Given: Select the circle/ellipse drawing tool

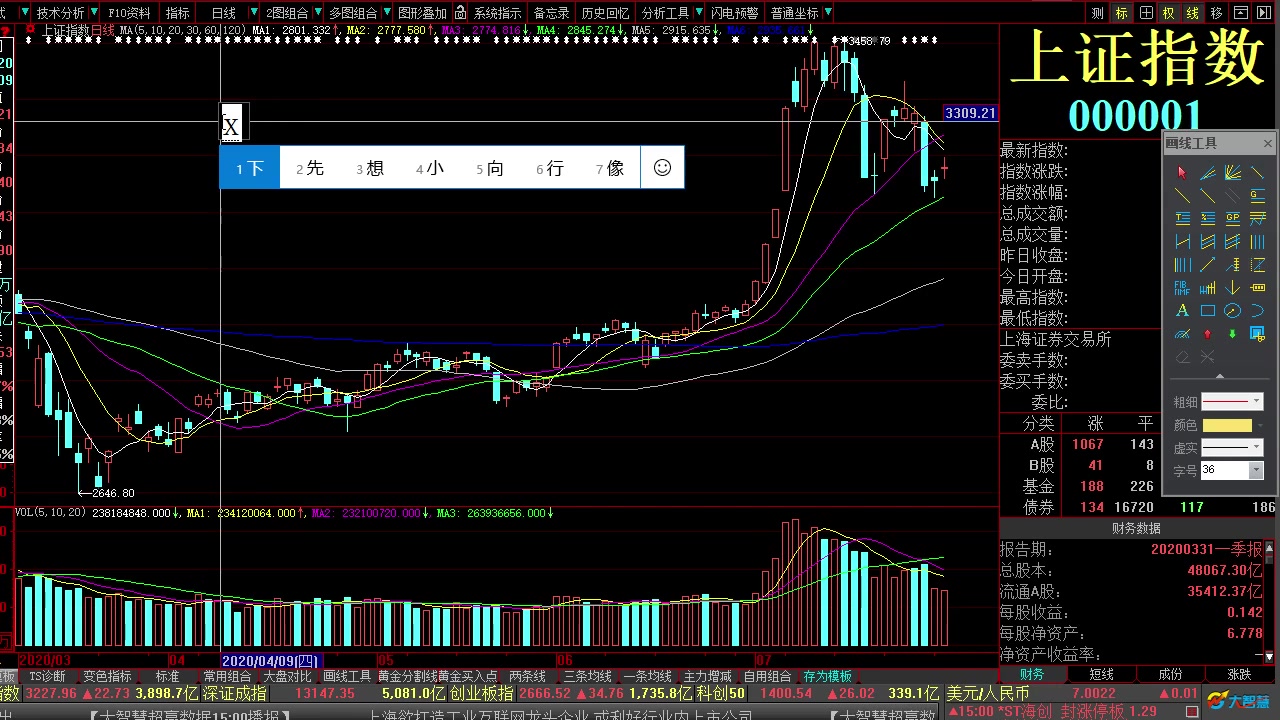Looking at the screenshot, I should (x=1233, y=310).
